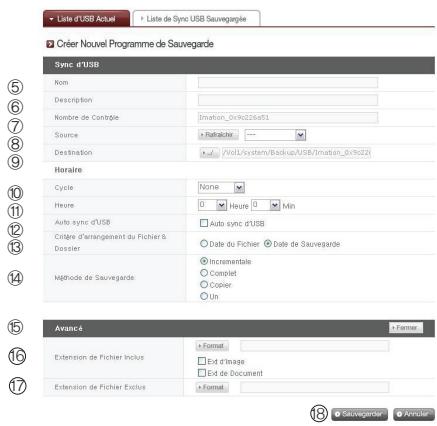Open Liste de Sync USB Sauvegardée tab
This screenshot has width=437, height=426.
196,19
